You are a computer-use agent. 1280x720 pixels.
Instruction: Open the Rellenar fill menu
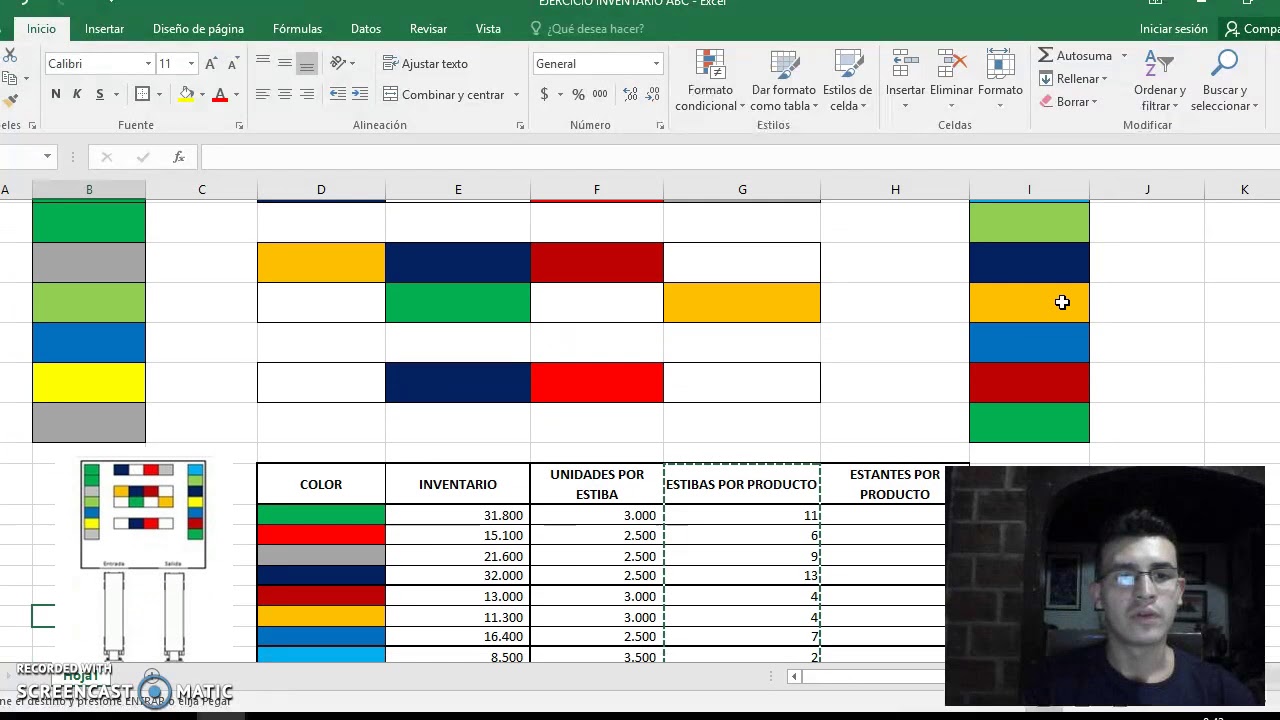[1072, 79]
